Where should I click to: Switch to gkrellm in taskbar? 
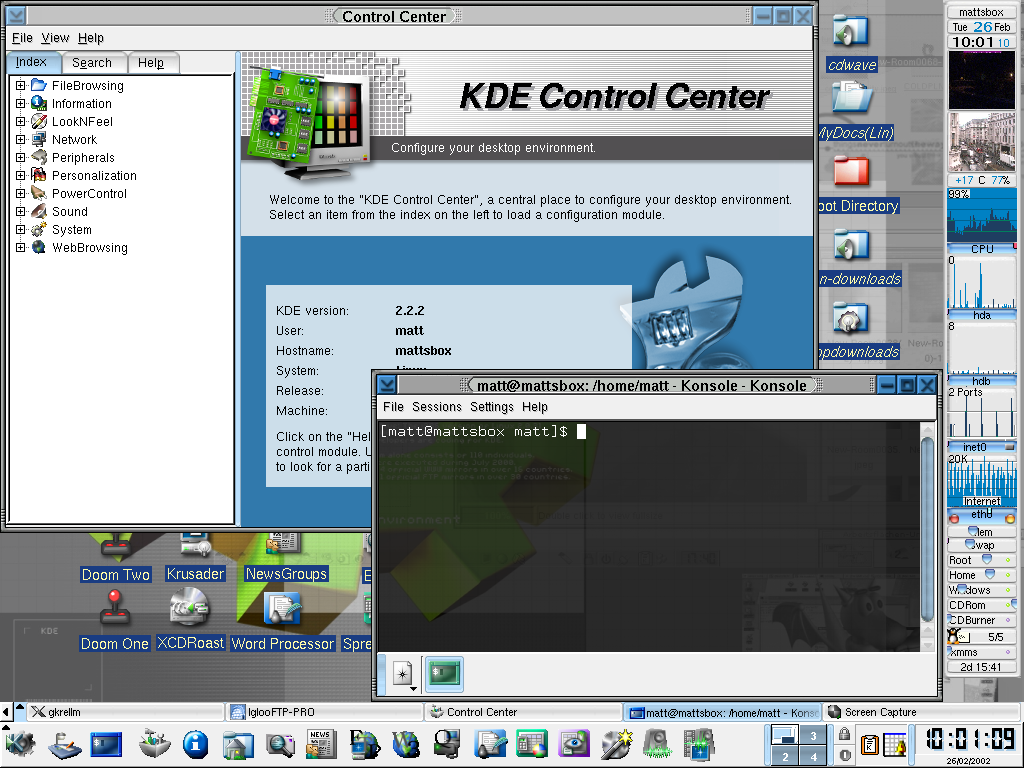point(125,712)
